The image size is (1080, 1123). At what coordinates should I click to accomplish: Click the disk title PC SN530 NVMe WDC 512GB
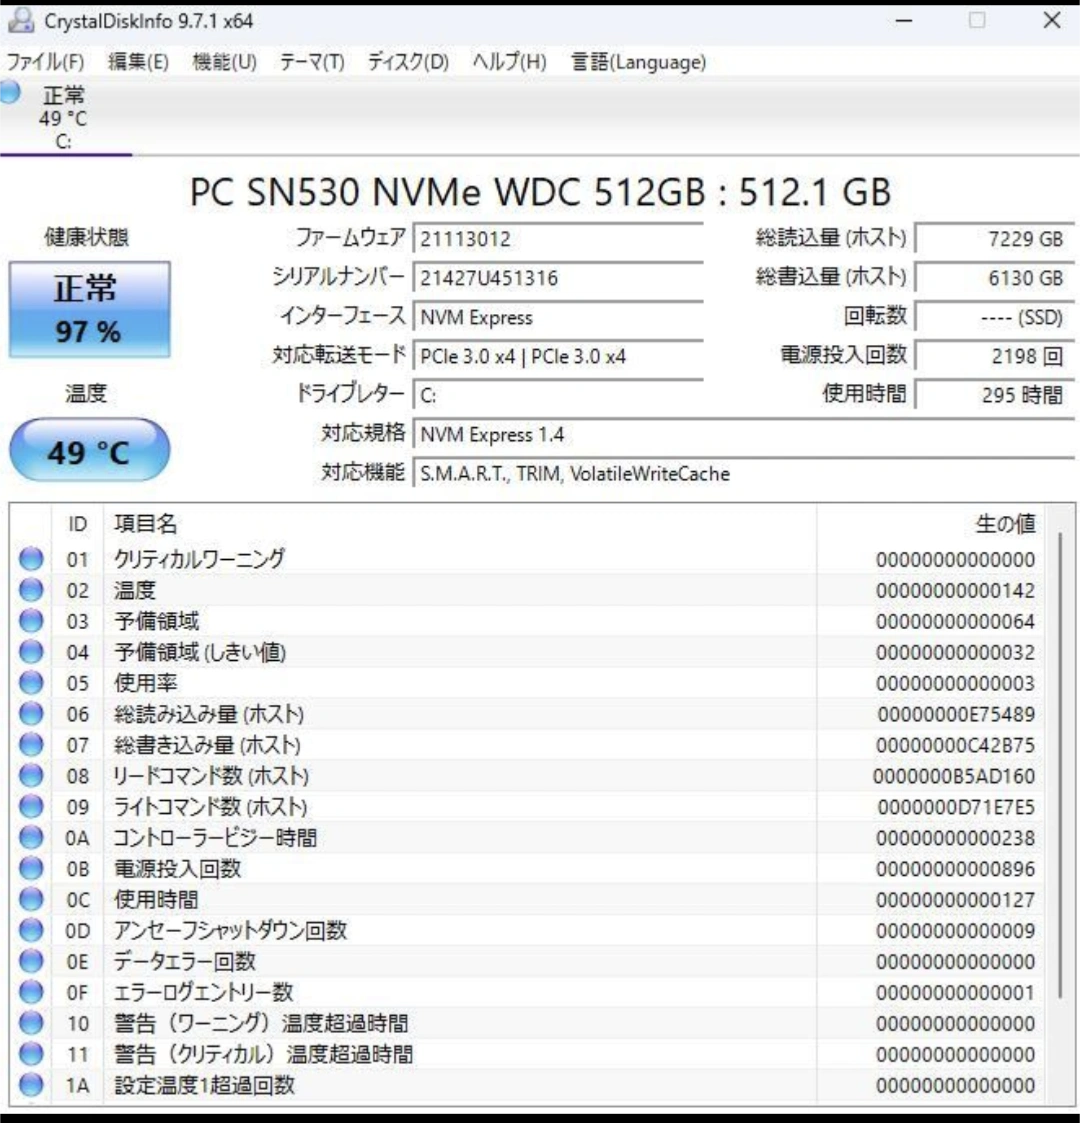point(540,192)
